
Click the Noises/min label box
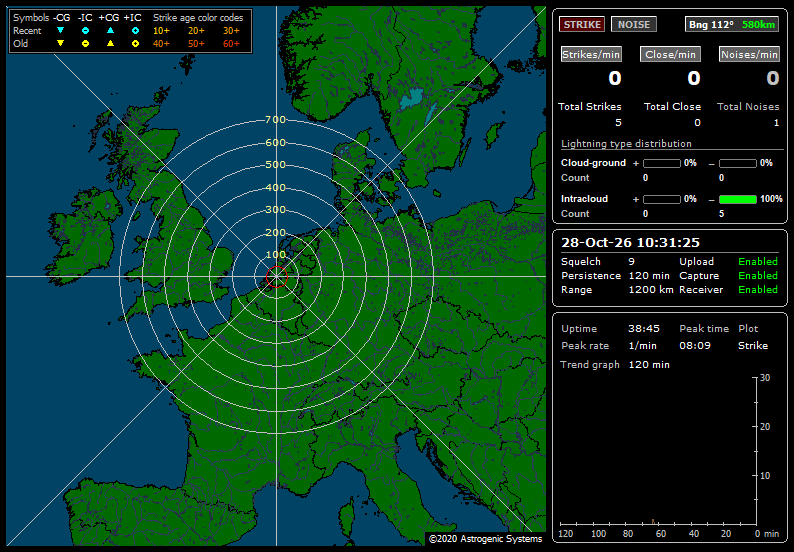[x=749, y=54]
